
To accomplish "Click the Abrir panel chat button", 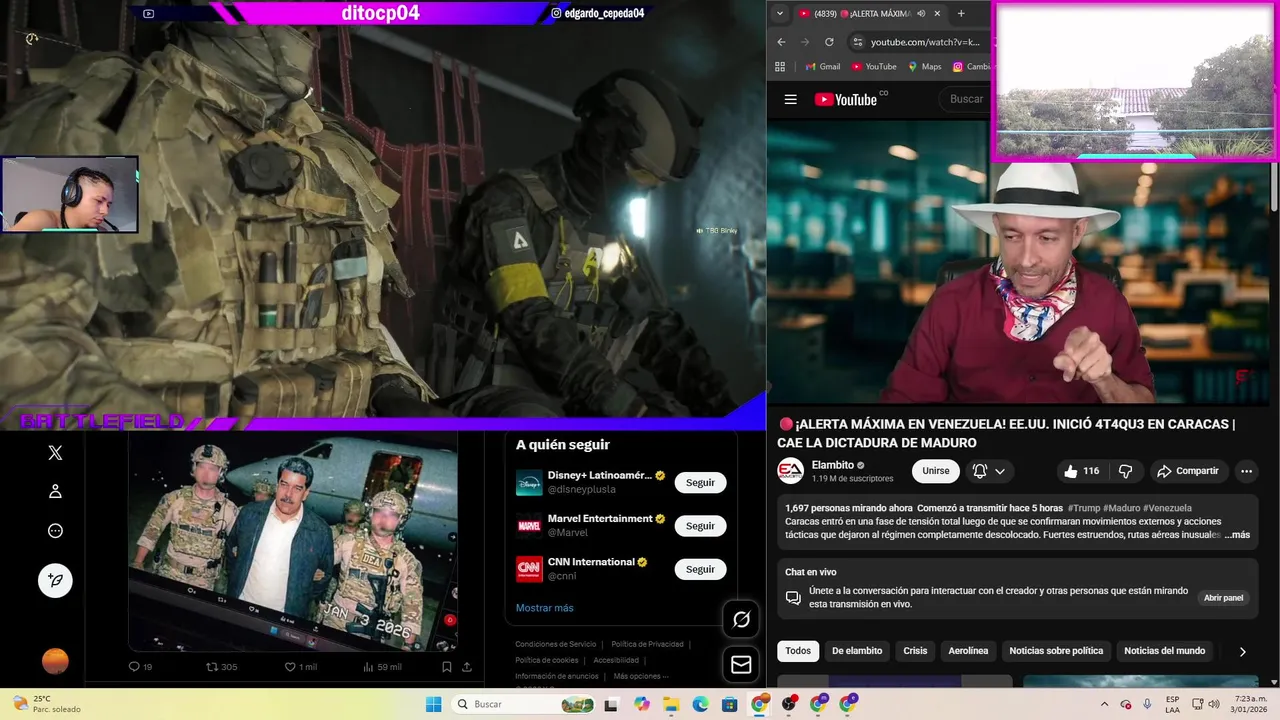I will 1223,598.
